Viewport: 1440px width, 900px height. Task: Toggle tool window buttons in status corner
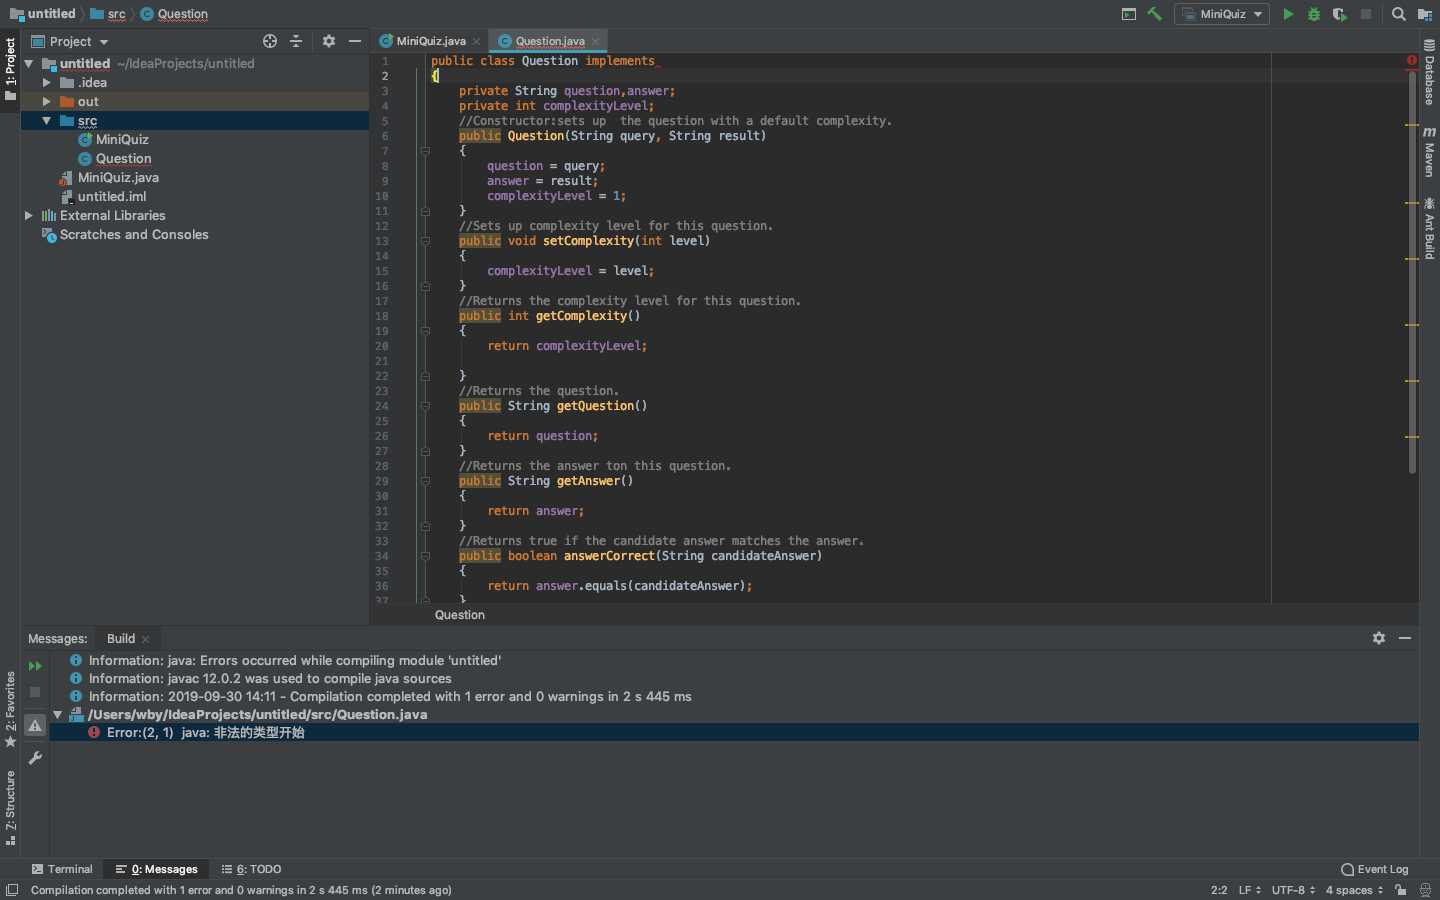pos(12,890)
